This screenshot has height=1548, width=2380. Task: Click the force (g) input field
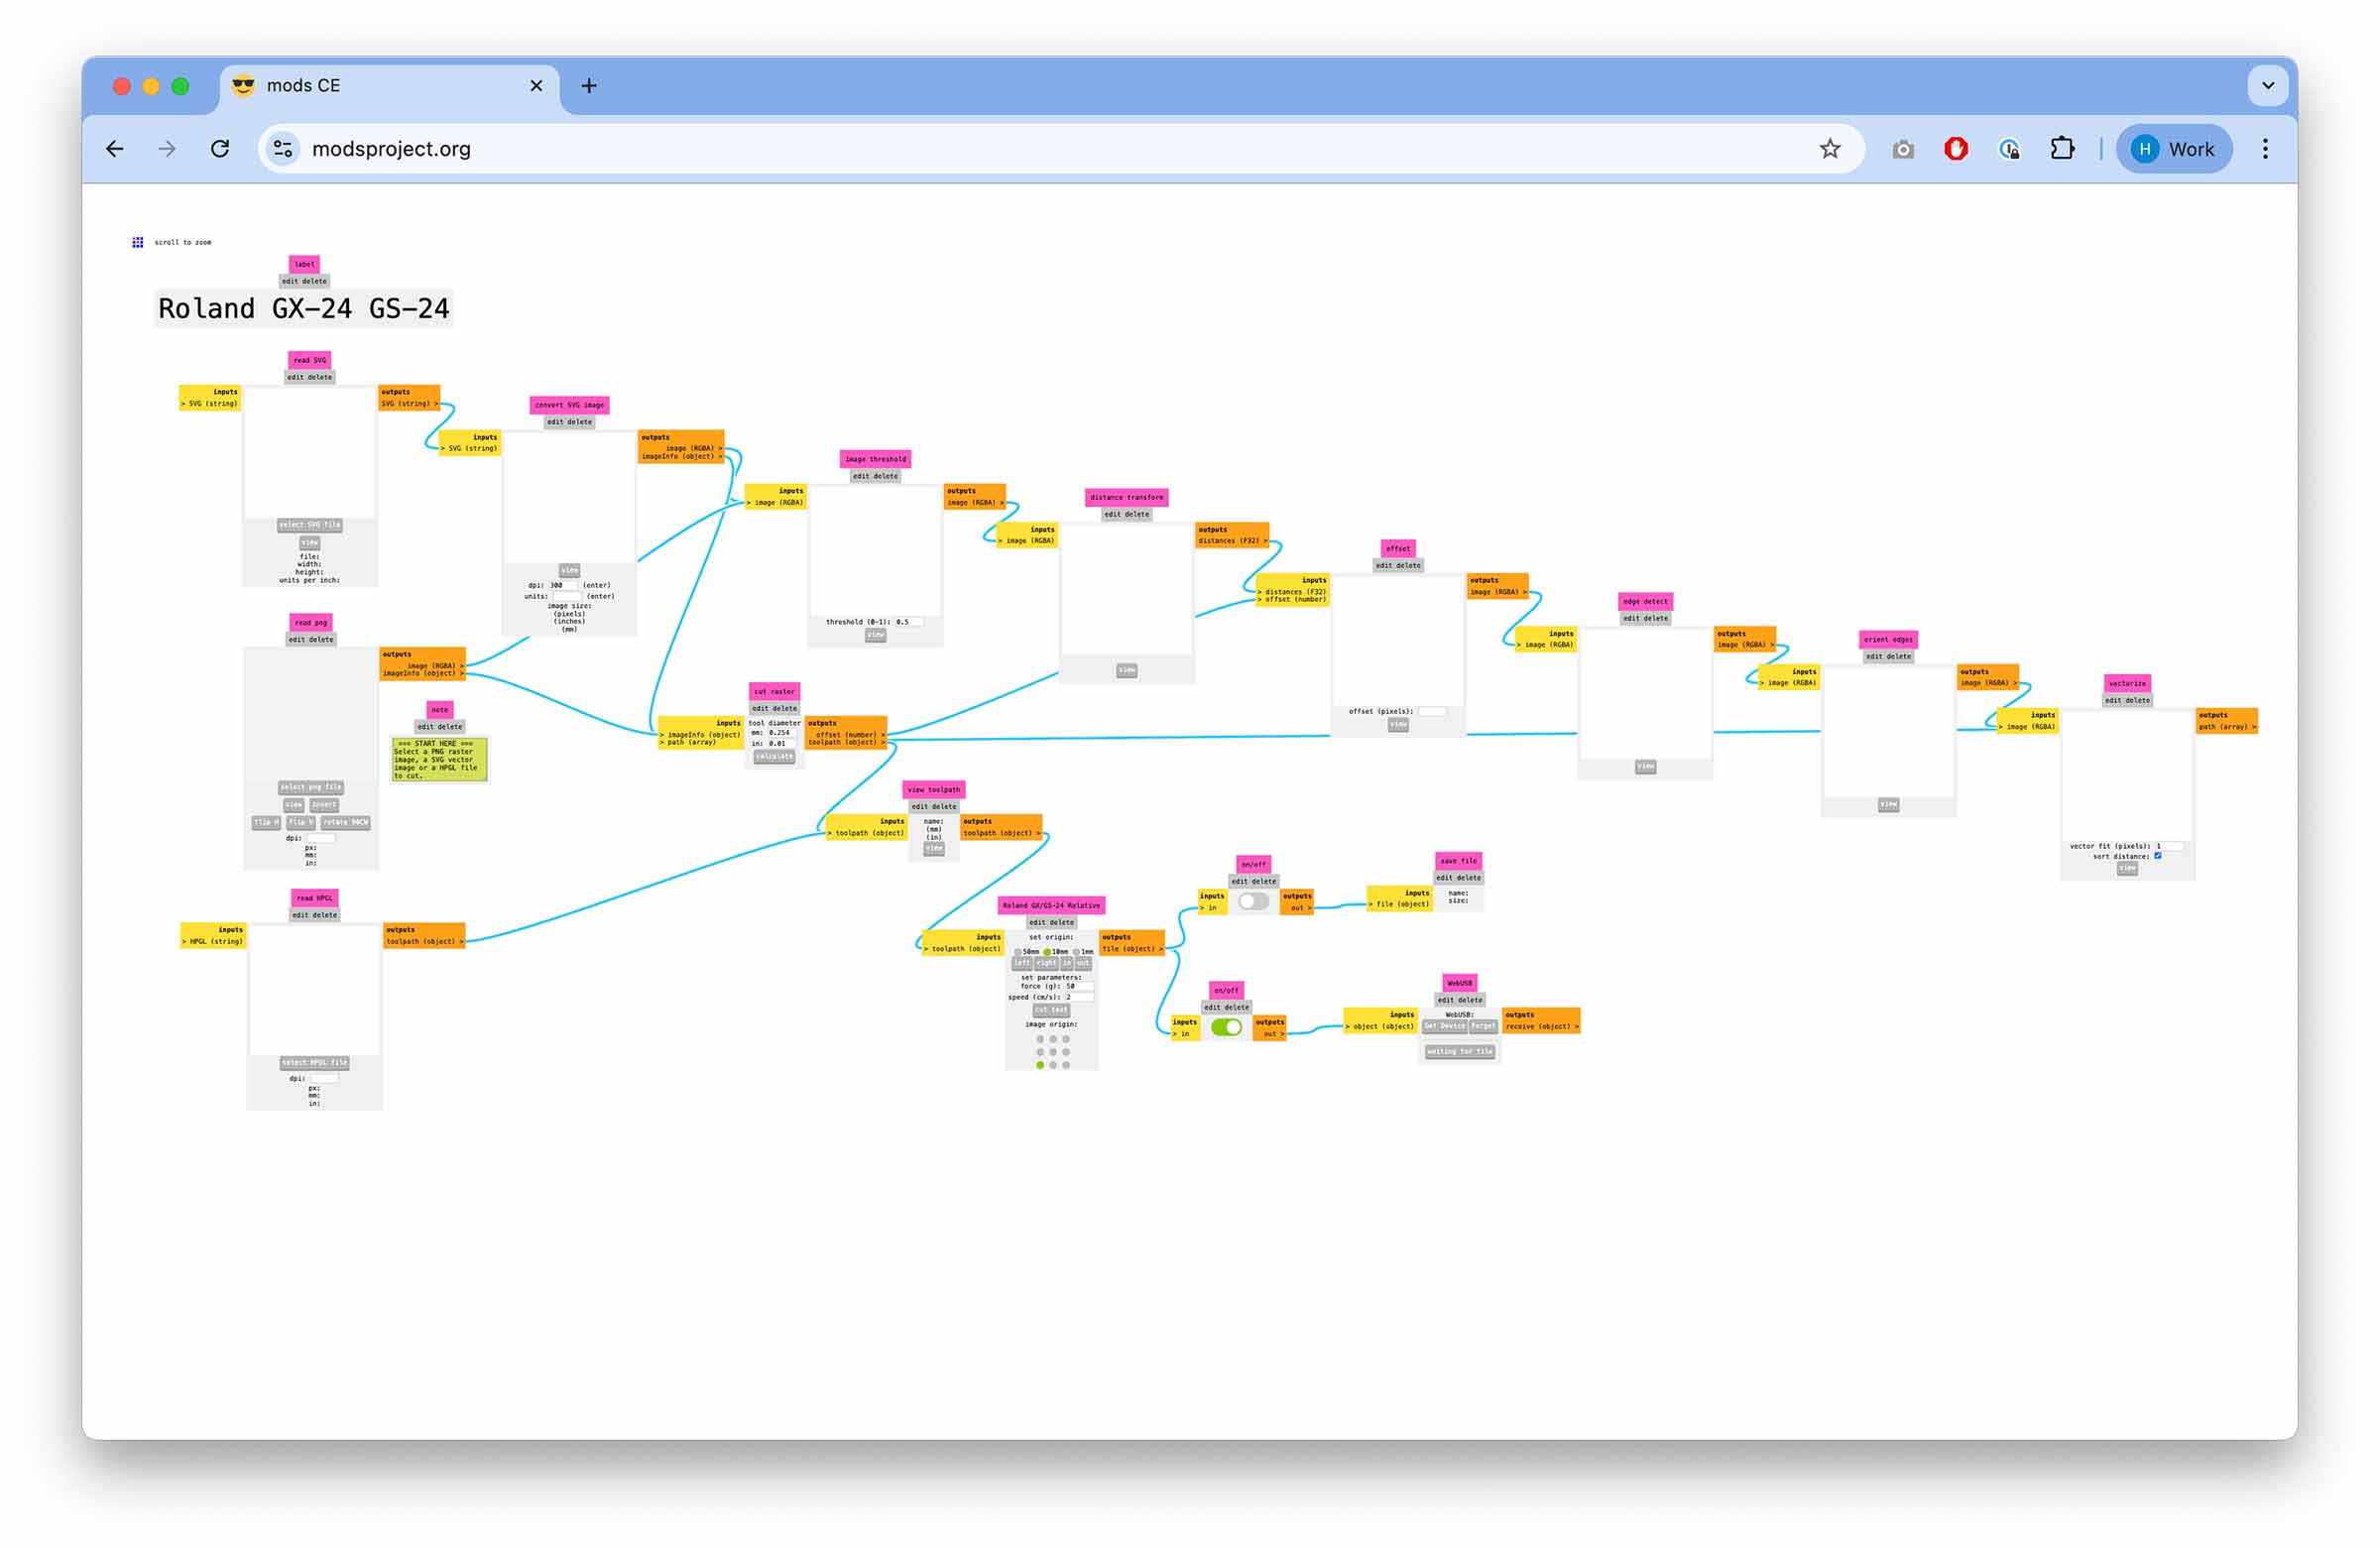point(1077,986)
